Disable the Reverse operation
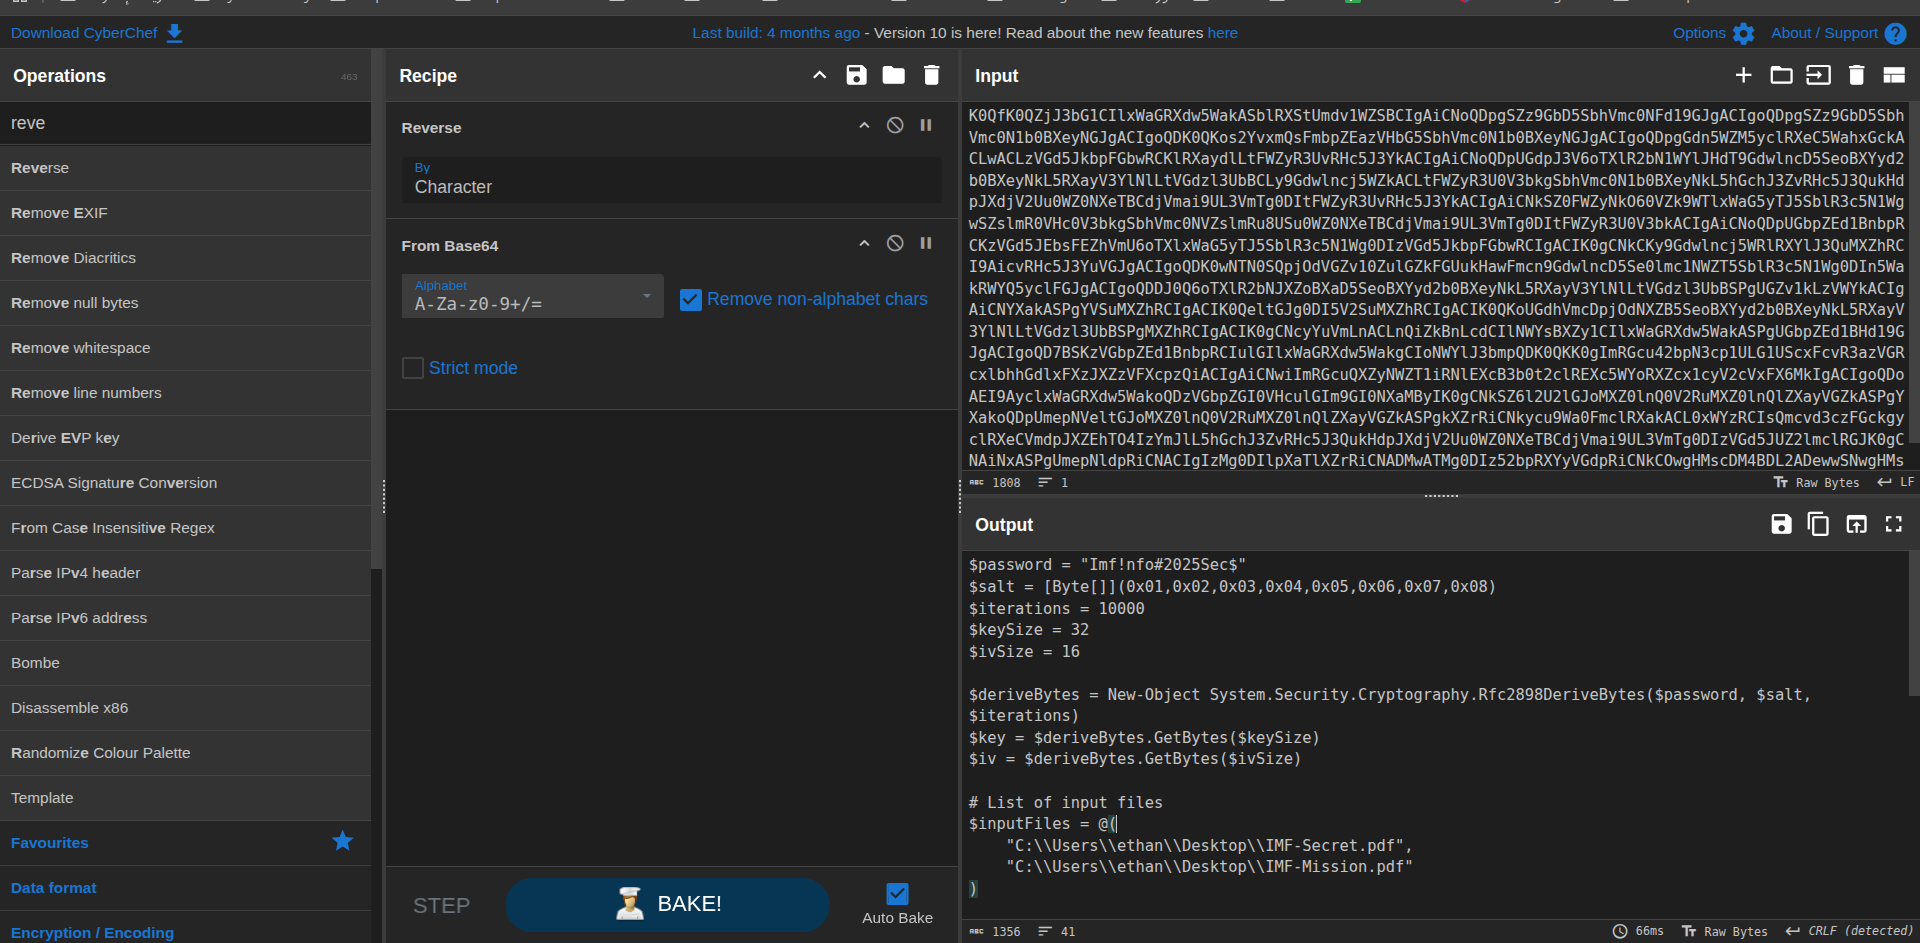The height and width of the screenshot is (943, 1920). pos(895,125)
